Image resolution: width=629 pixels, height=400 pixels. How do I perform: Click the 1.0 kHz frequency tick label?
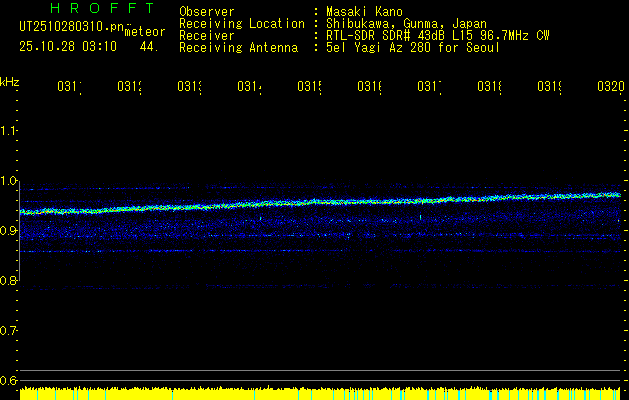9,181
